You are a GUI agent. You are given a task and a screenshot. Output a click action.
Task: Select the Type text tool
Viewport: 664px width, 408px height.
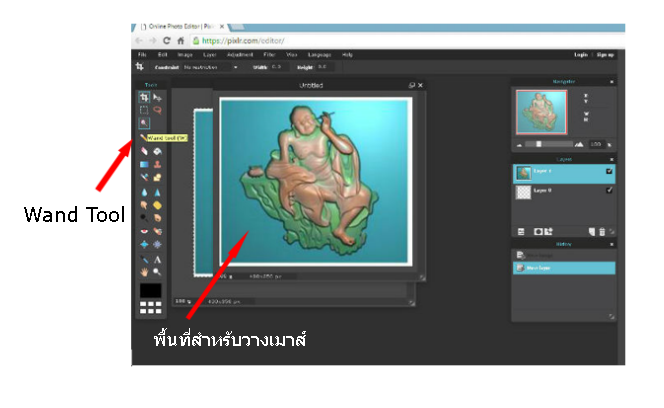[x=158, y=259]
